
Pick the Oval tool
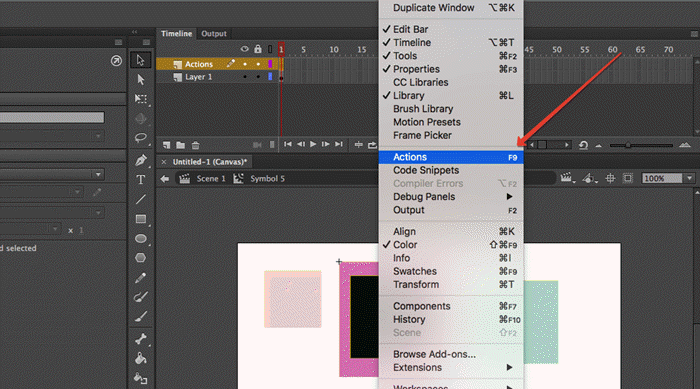coord(141,238)
